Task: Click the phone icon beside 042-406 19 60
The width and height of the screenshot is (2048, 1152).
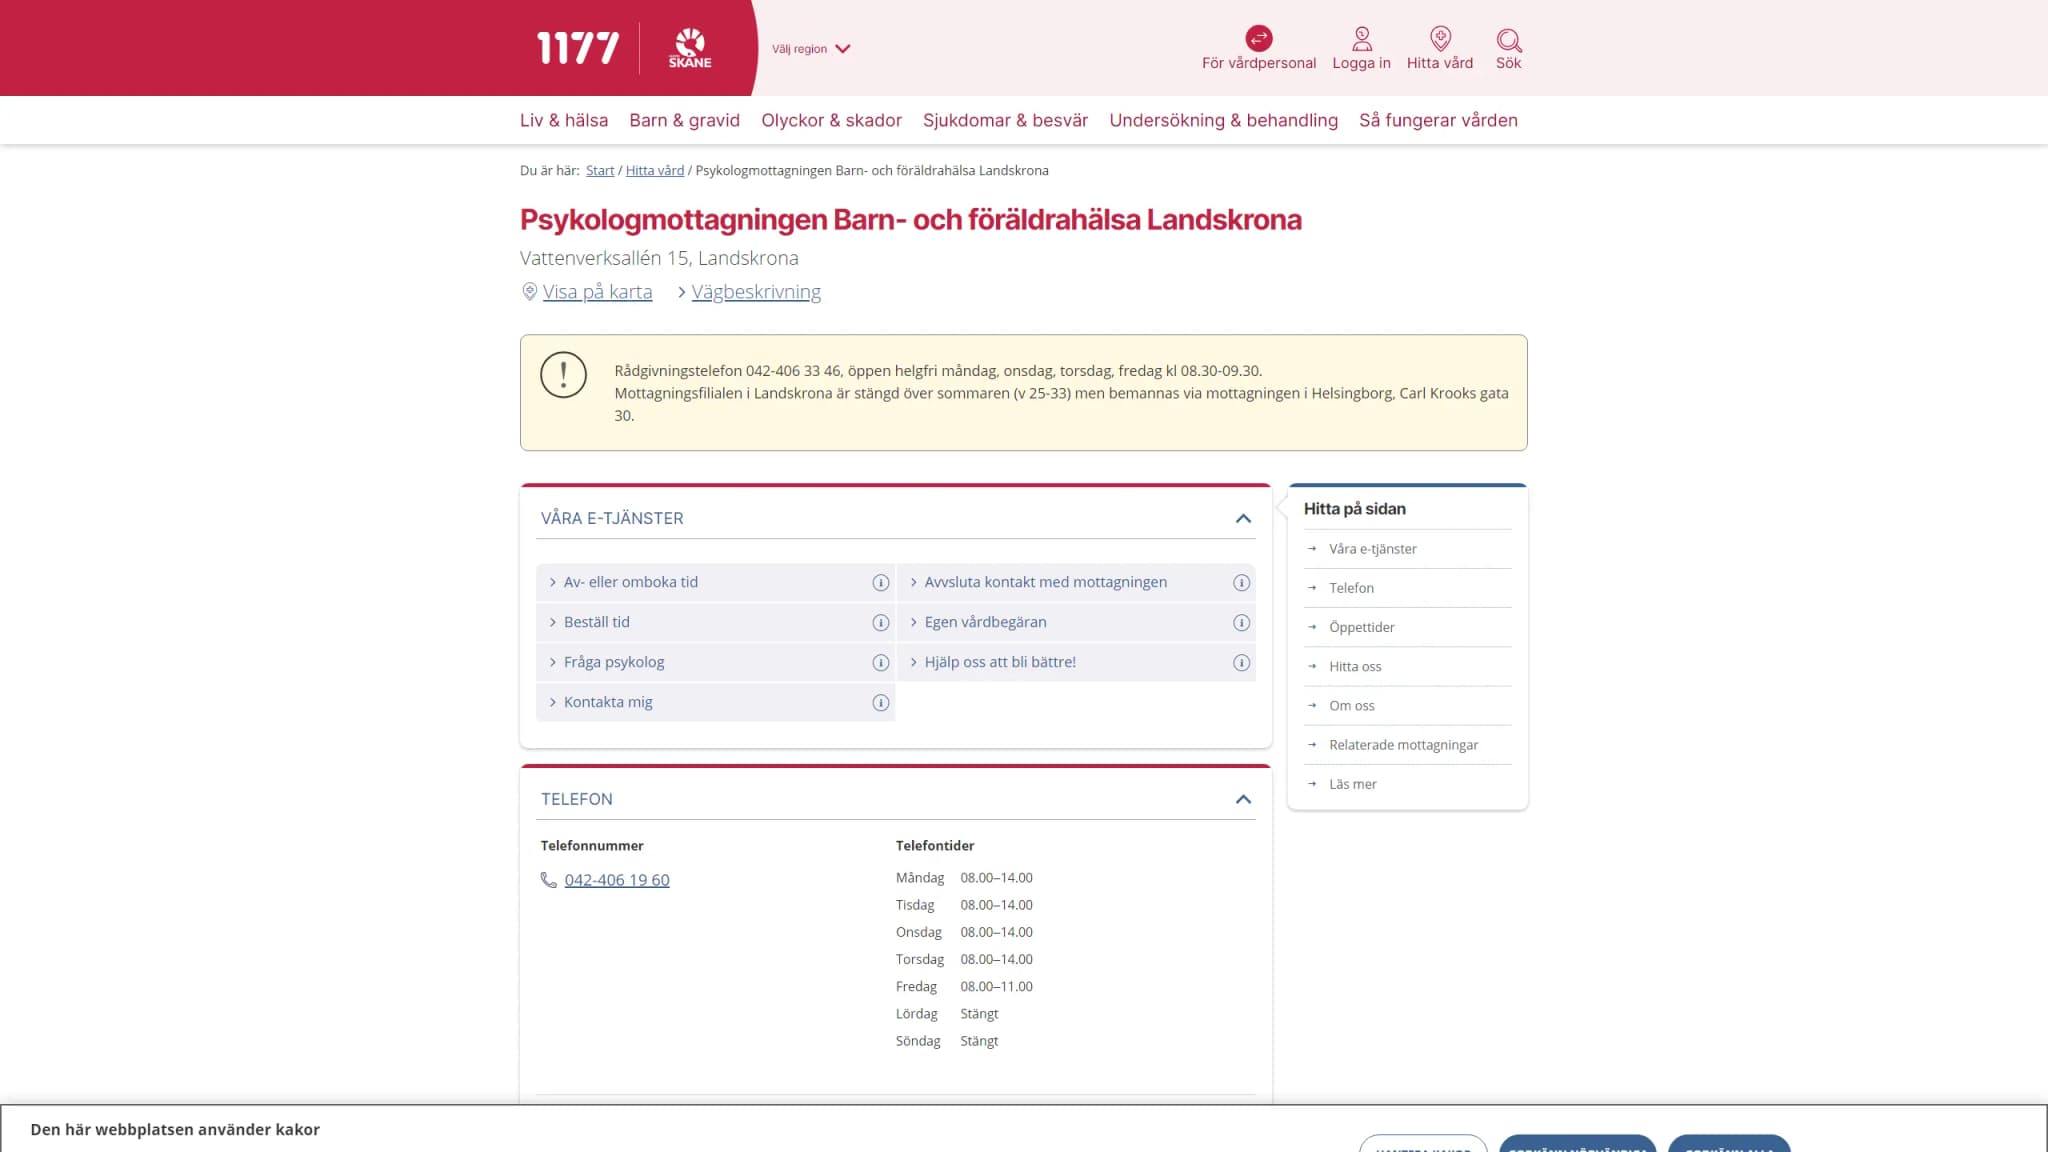Action: pyautogui.click(x=548, y=880)
